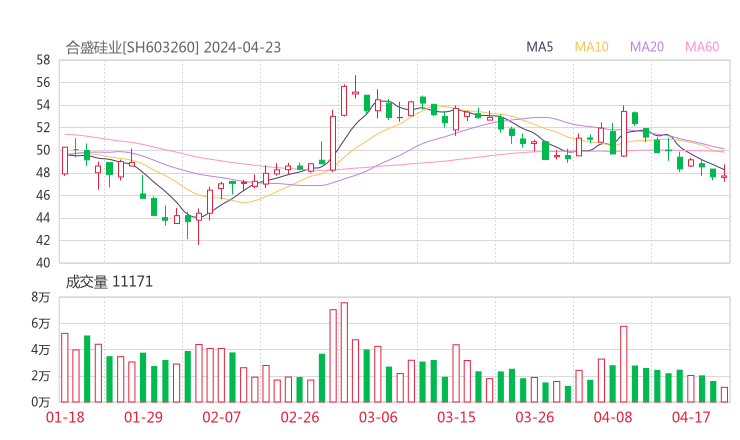The height and width of the screenshot is (440, 740).
Task: Click the 2万 volume axis label
Action: (x=41, y=376)
